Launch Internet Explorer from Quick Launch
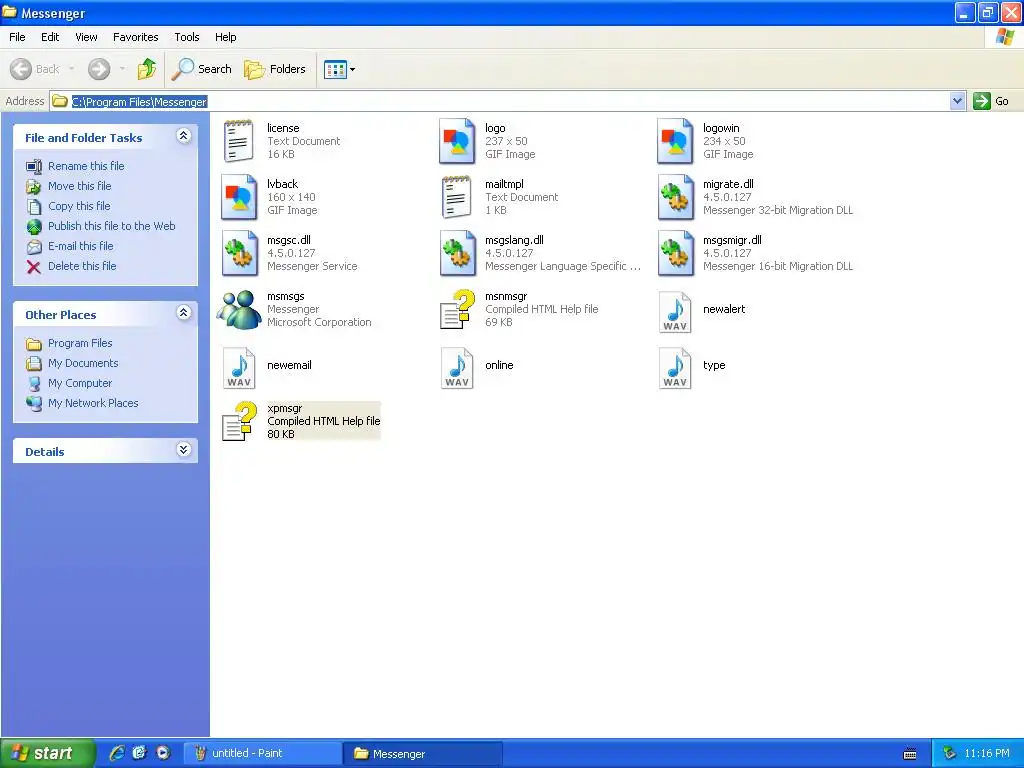This screenshot has height=768, width=1024. click(x=117, y=753)
